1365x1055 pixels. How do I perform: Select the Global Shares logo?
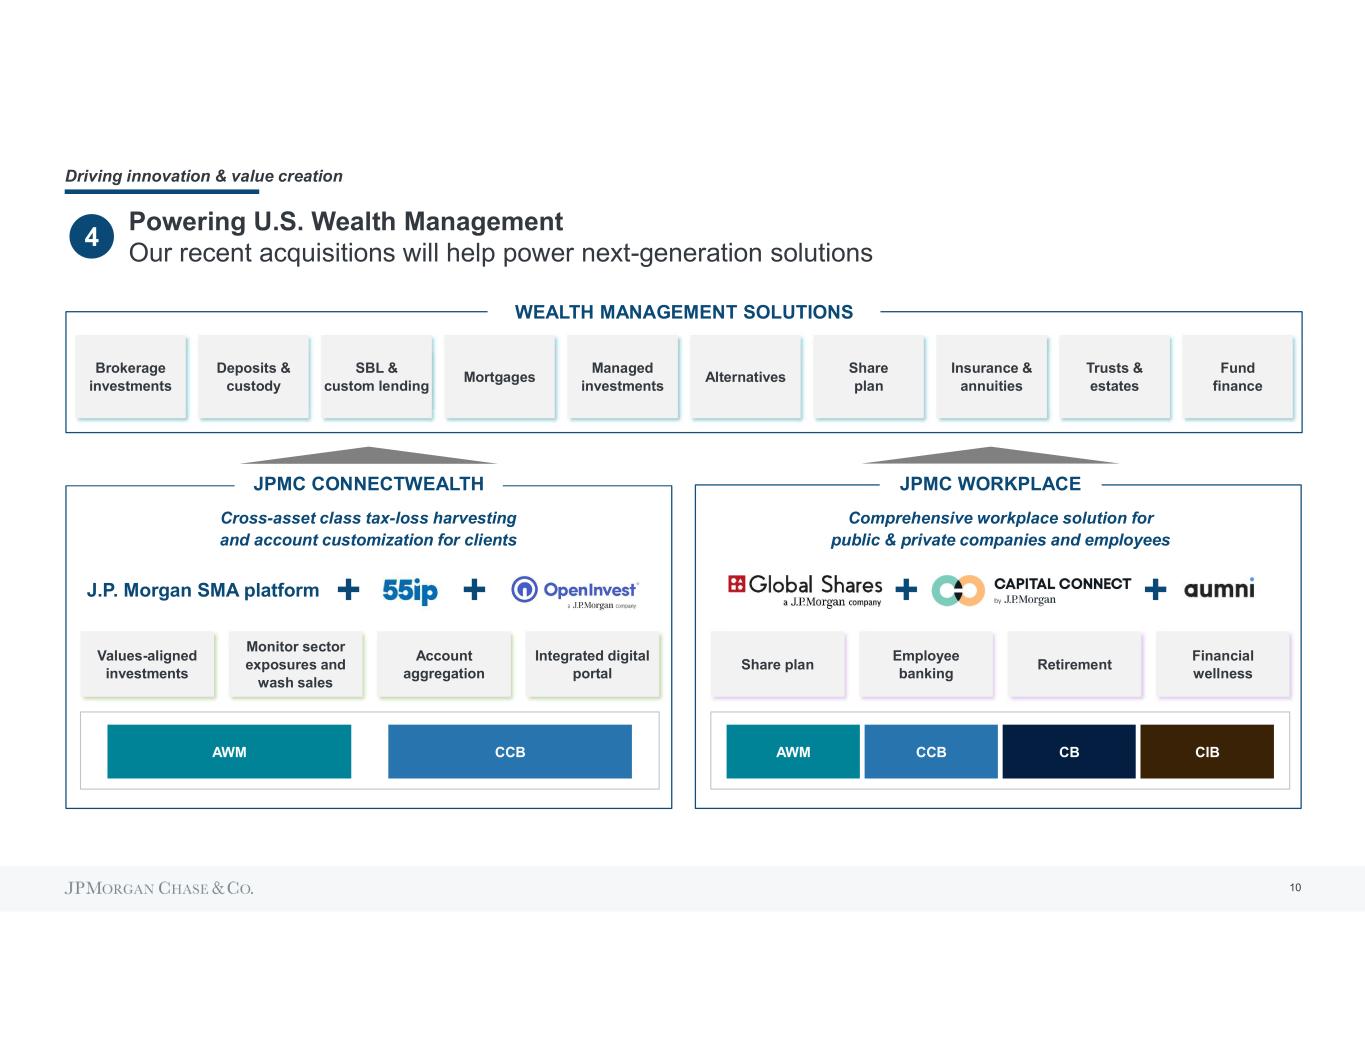[805, 590]
